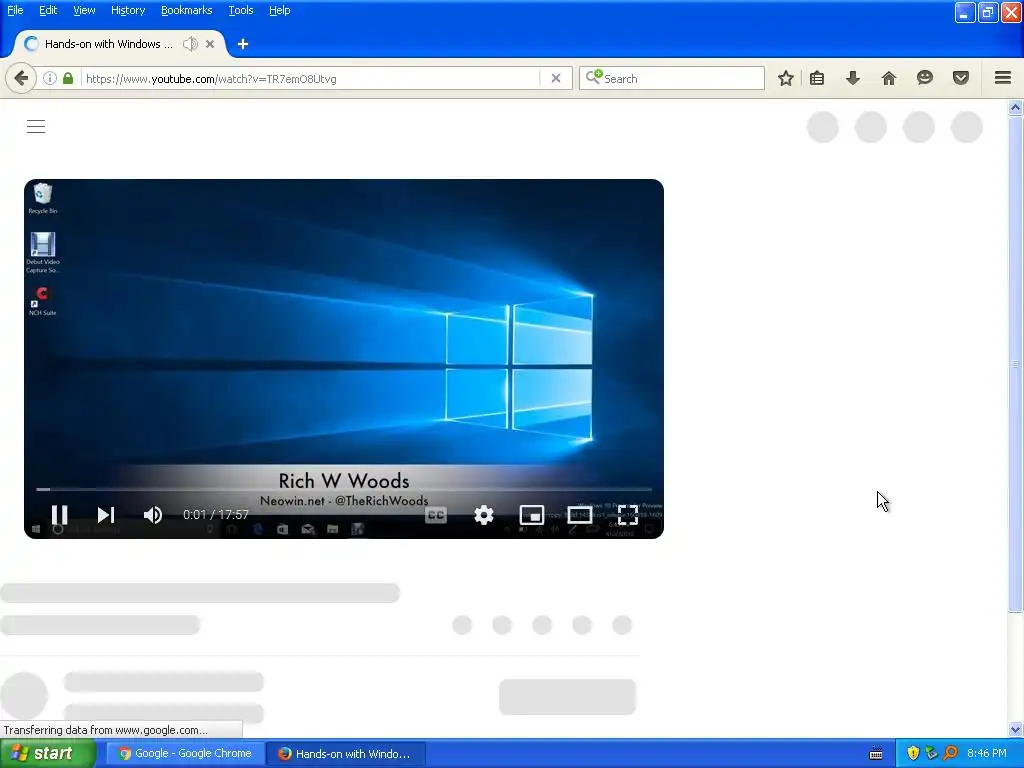Open the Help menu

[280, 10]
